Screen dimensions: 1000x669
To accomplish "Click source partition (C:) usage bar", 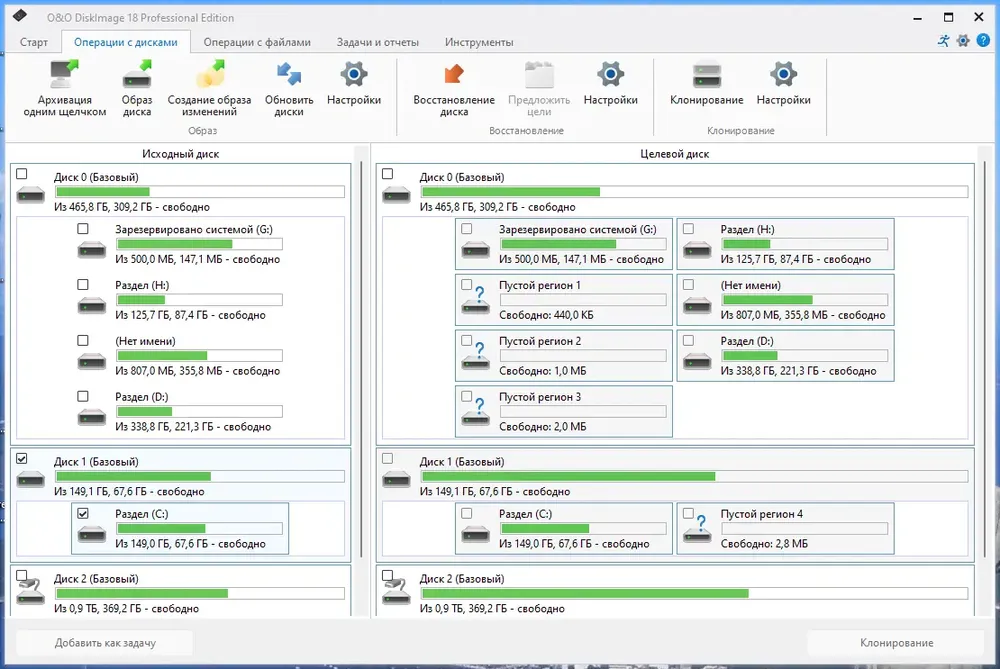I will pyautogui.click(x=200, y=528).
